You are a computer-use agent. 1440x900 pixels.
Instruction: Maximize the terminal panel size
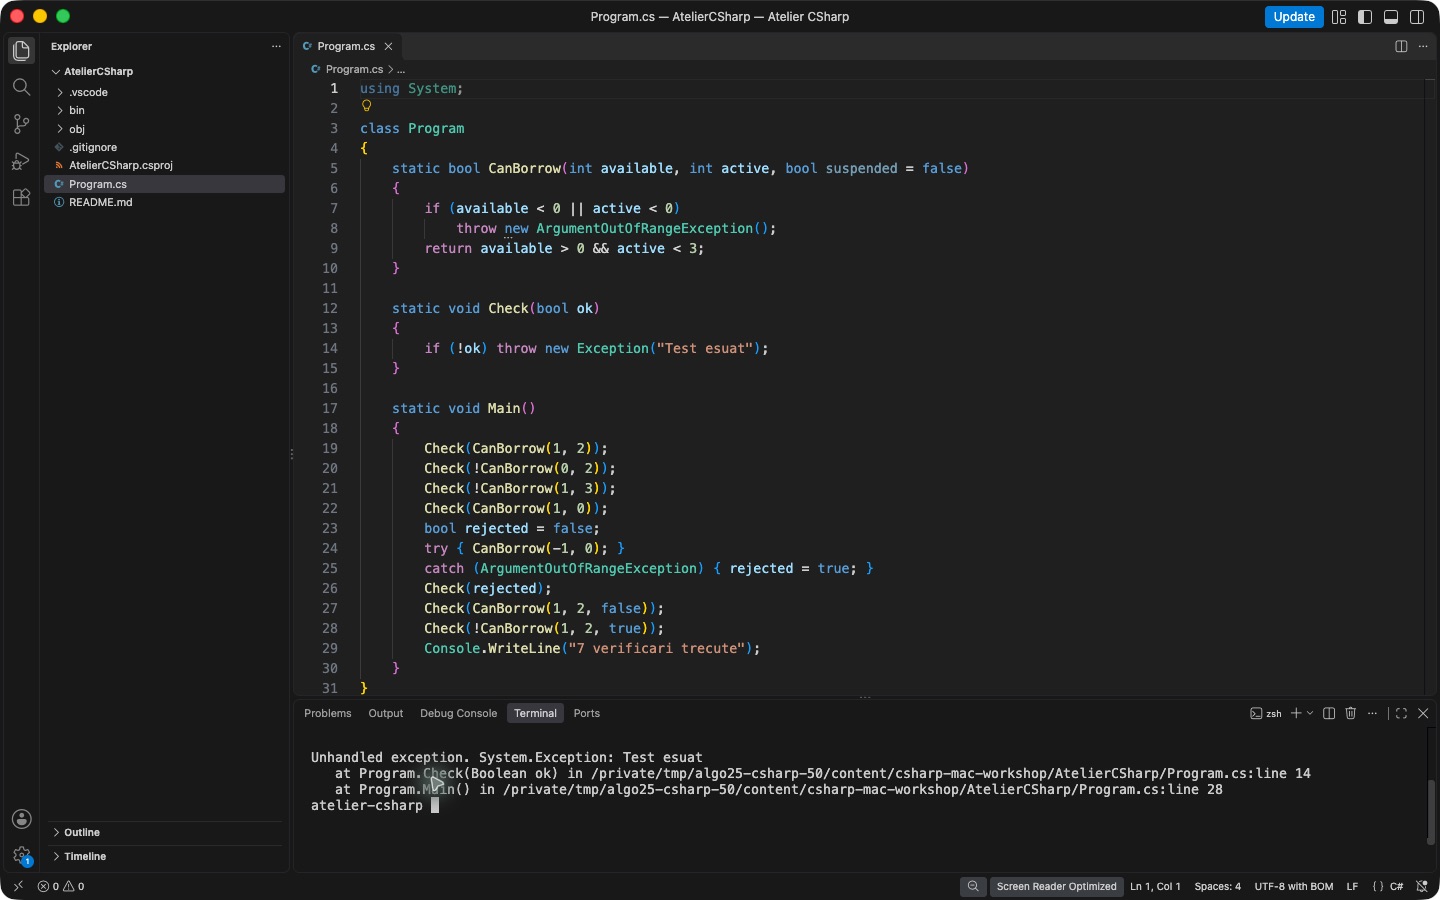pyautogui.click(x=1401, y=713)
